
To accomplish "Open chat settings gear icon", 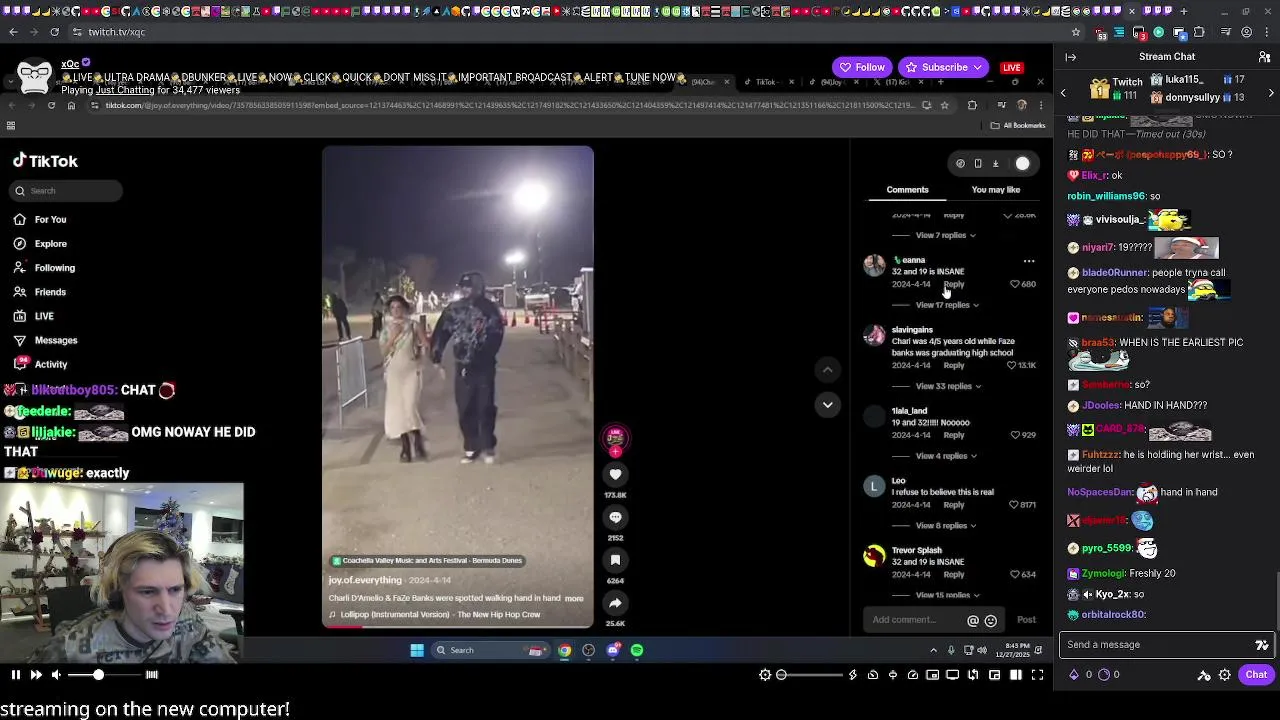I will (x=1224, y=675).
